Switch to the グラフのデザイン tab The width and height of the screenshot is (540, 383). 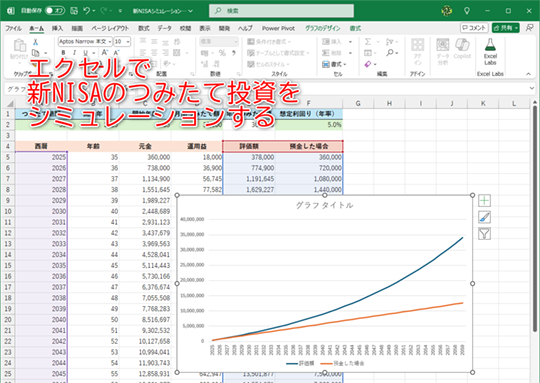tap(322, 28)
